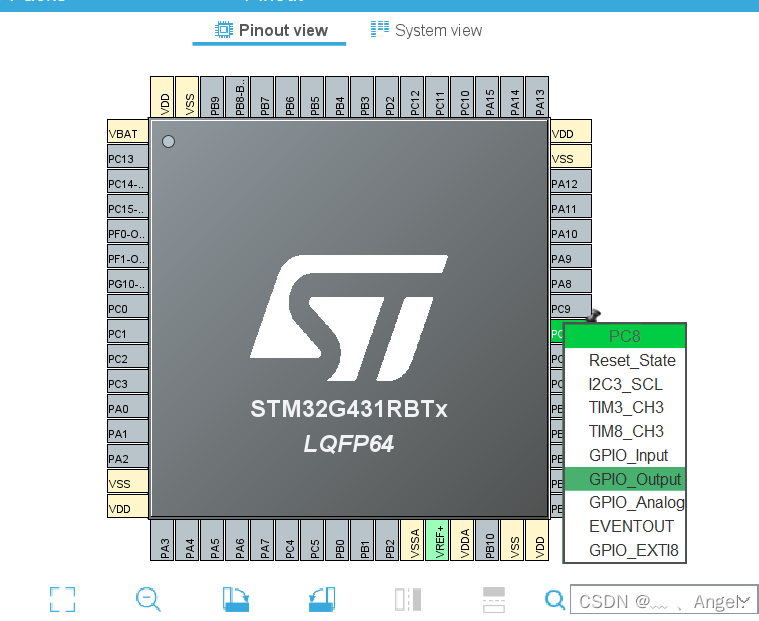
Task: Select pin PA4 on the bottom row
Action: 187,540
